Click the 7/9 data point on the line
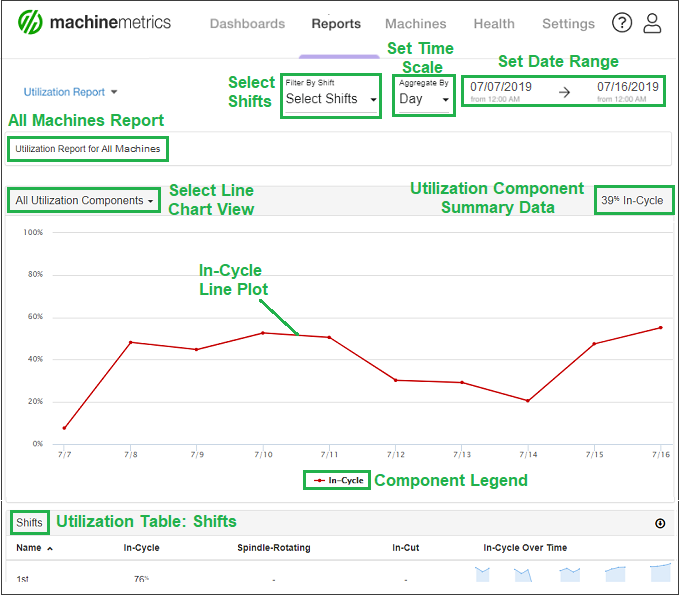Viewport: 681px width, 597px height. 196,350
